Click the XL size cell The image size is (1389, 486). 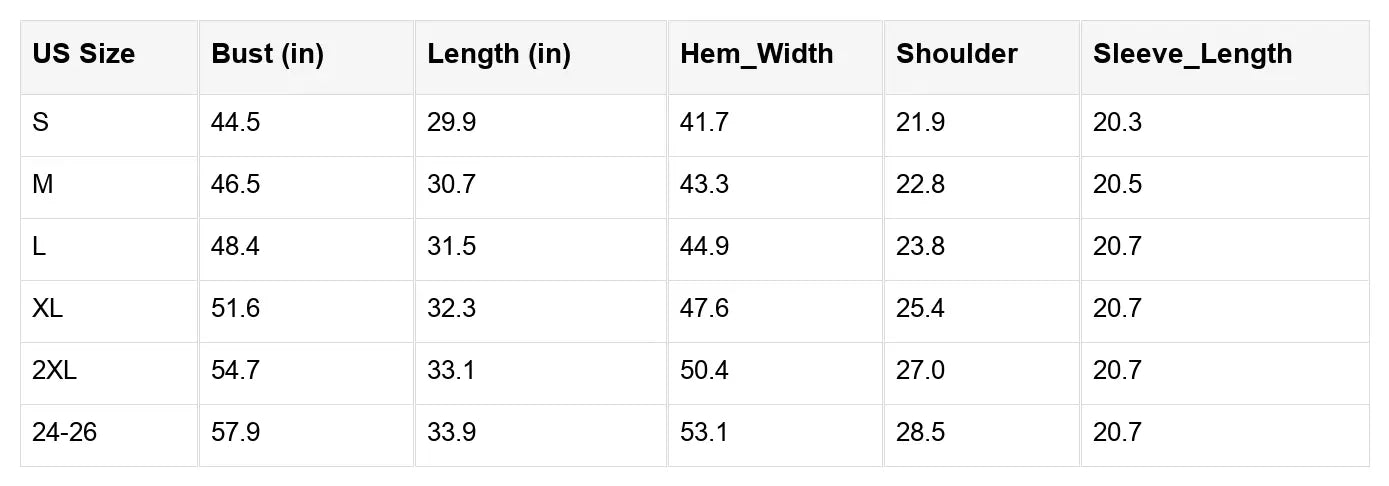47,309
